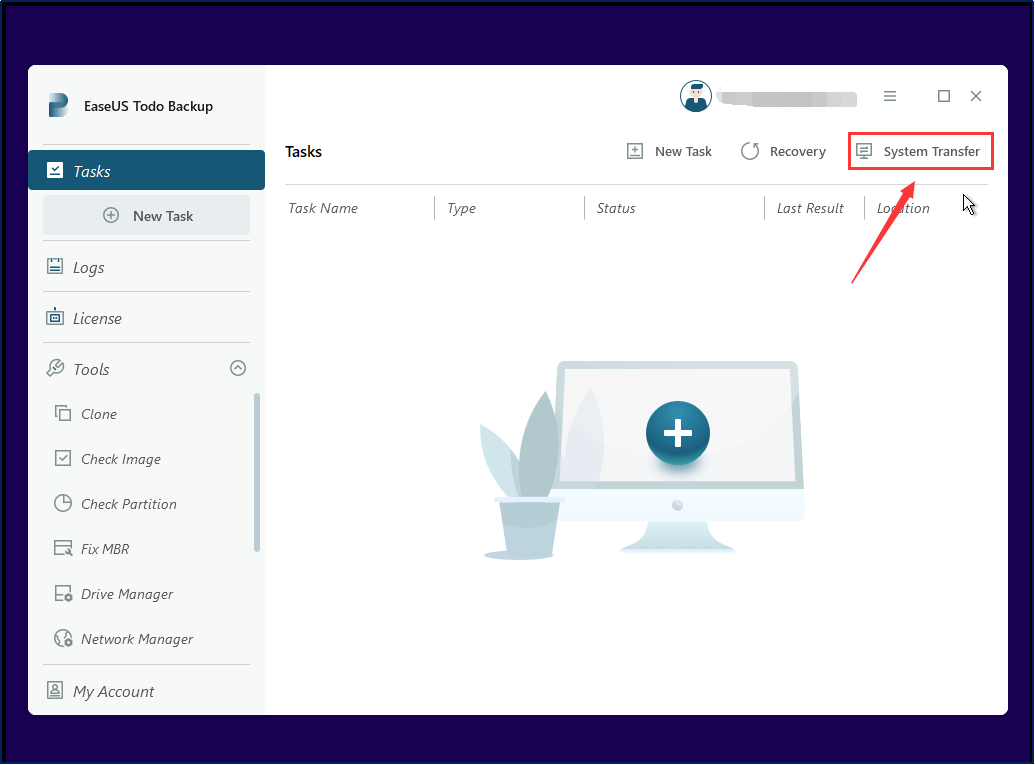The image size is (1035, 765).
Task: Click the Fix MBR icon
Action: coord(63,548)
